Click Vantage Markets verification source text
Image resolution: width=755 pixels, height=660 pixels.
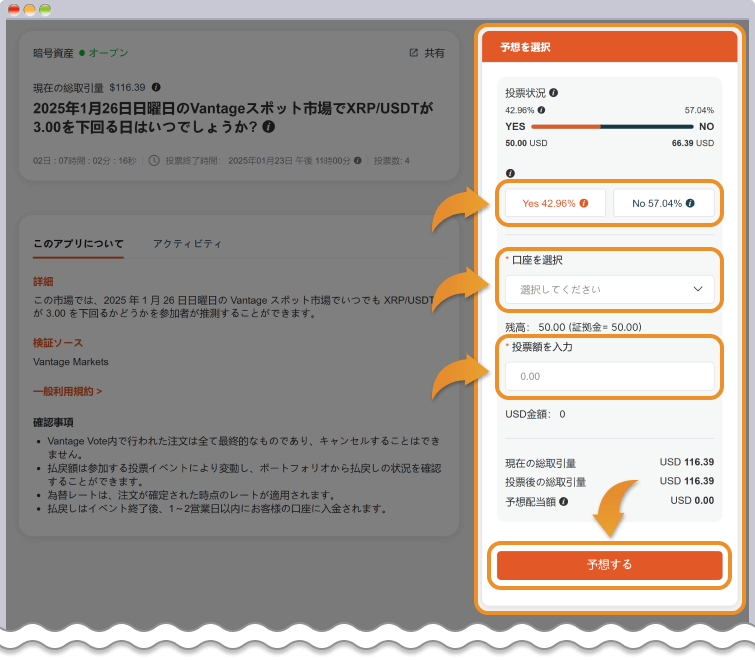pos(71,362)
